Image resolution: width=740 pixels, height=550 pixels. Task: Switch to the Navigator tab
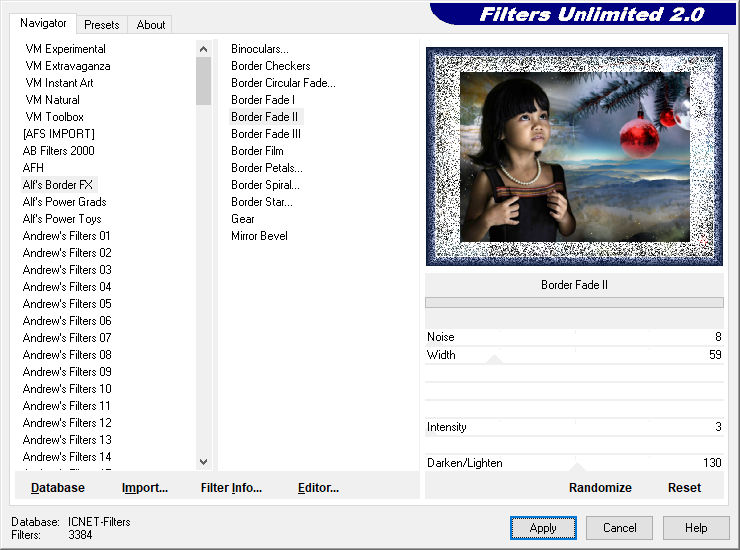(43, 23)
